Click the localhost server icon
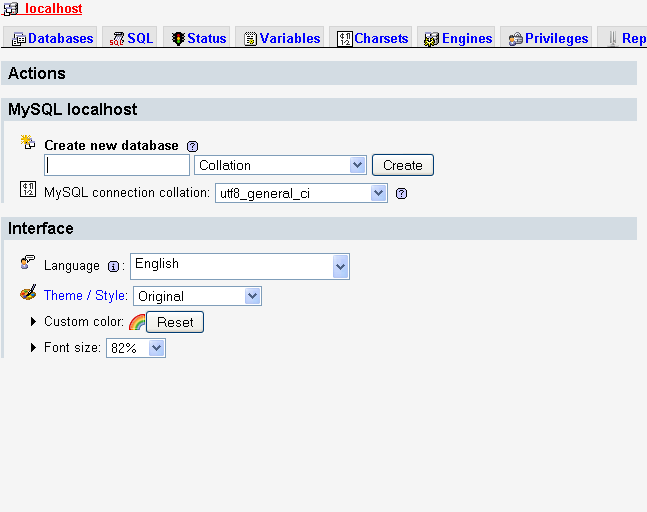647x512 pixels. point(11,8)
